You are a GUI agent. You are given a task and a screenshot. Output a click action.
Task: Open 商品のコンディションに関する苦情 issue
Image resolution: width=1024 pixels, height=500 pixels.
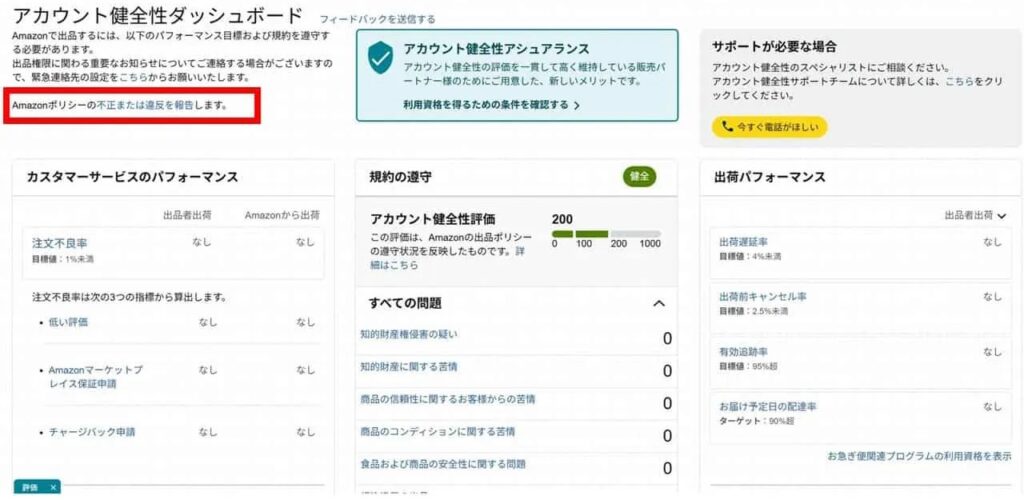pyautogui.click(x=438, y=431)
